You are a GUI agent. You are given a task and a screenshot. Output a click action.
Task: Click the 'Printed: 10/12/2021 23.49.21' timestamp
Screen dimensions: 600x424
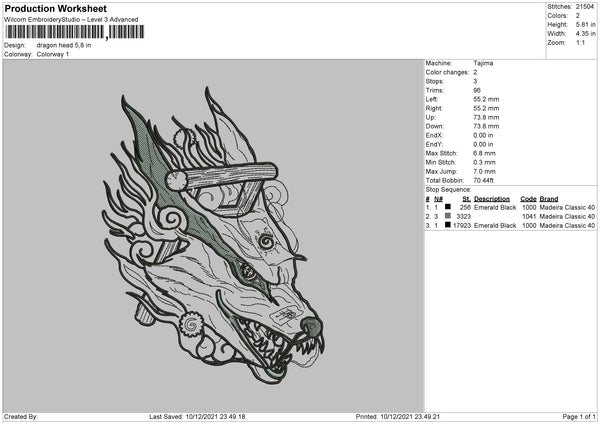[398, 417]
